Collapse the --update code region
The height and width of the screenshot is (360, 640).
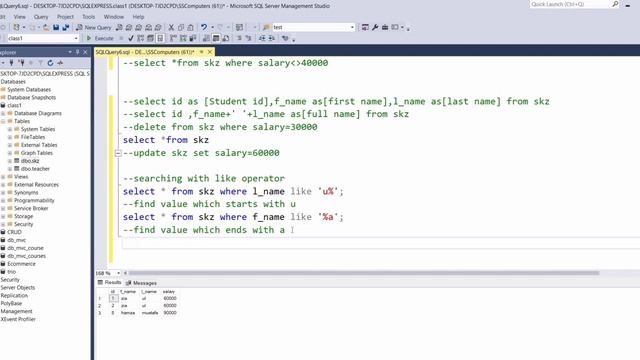[x=118, y=153]
